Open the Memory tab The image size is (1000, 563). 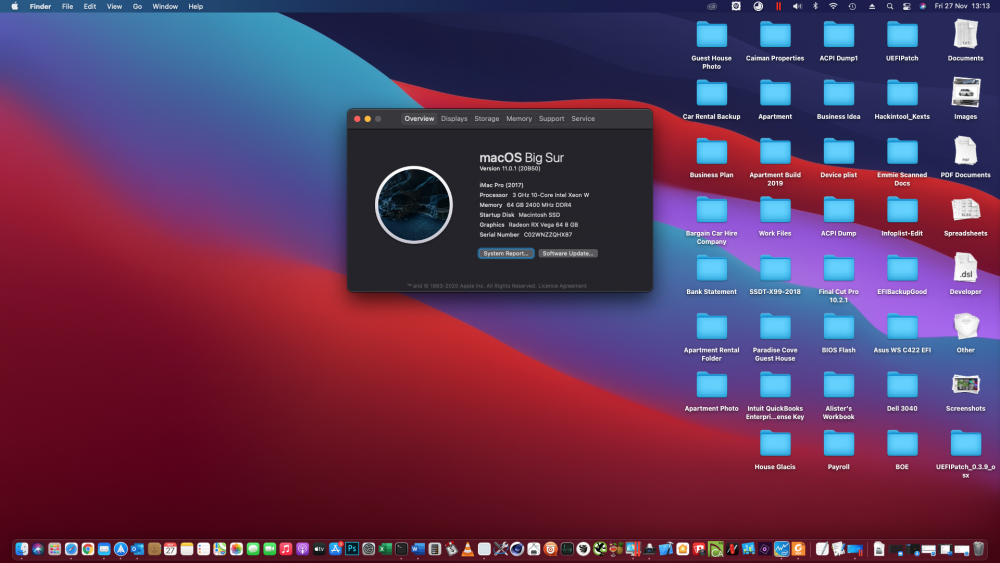tap(519, 119)
